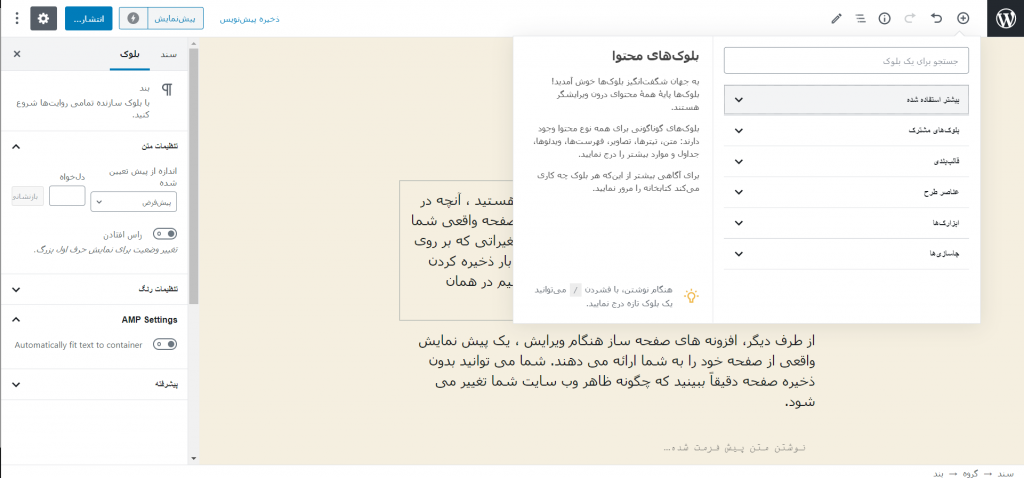Image resolution: width=1024 pixels, height=478 pixels.
Task: Enable Automatically fit text to container
Action: (x=165, y=344)
